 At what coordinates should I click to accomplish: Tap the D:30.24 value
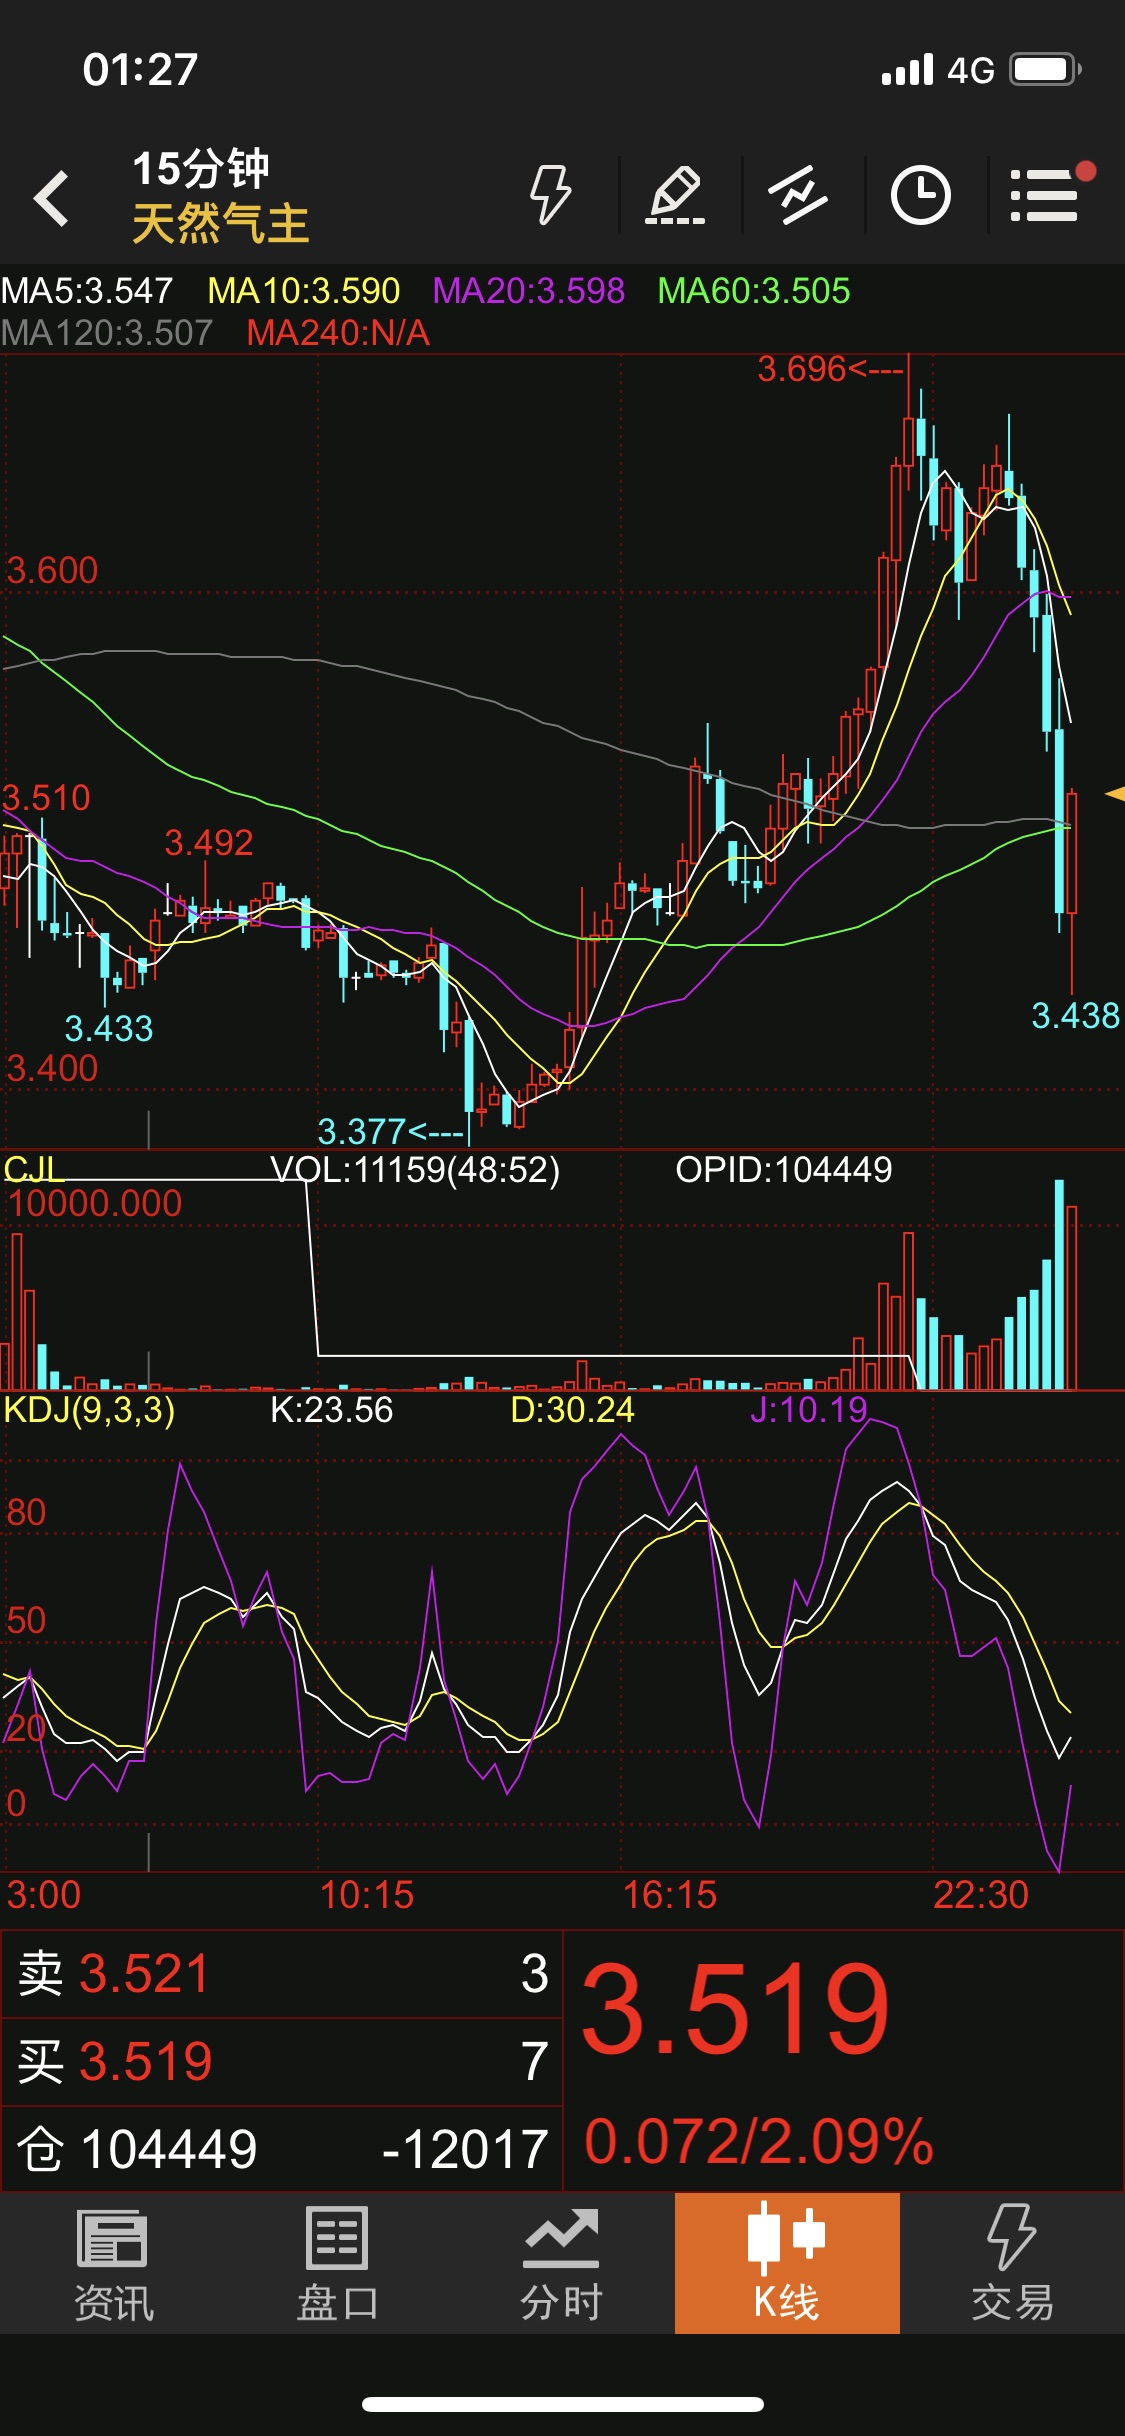pos(572,1410)
